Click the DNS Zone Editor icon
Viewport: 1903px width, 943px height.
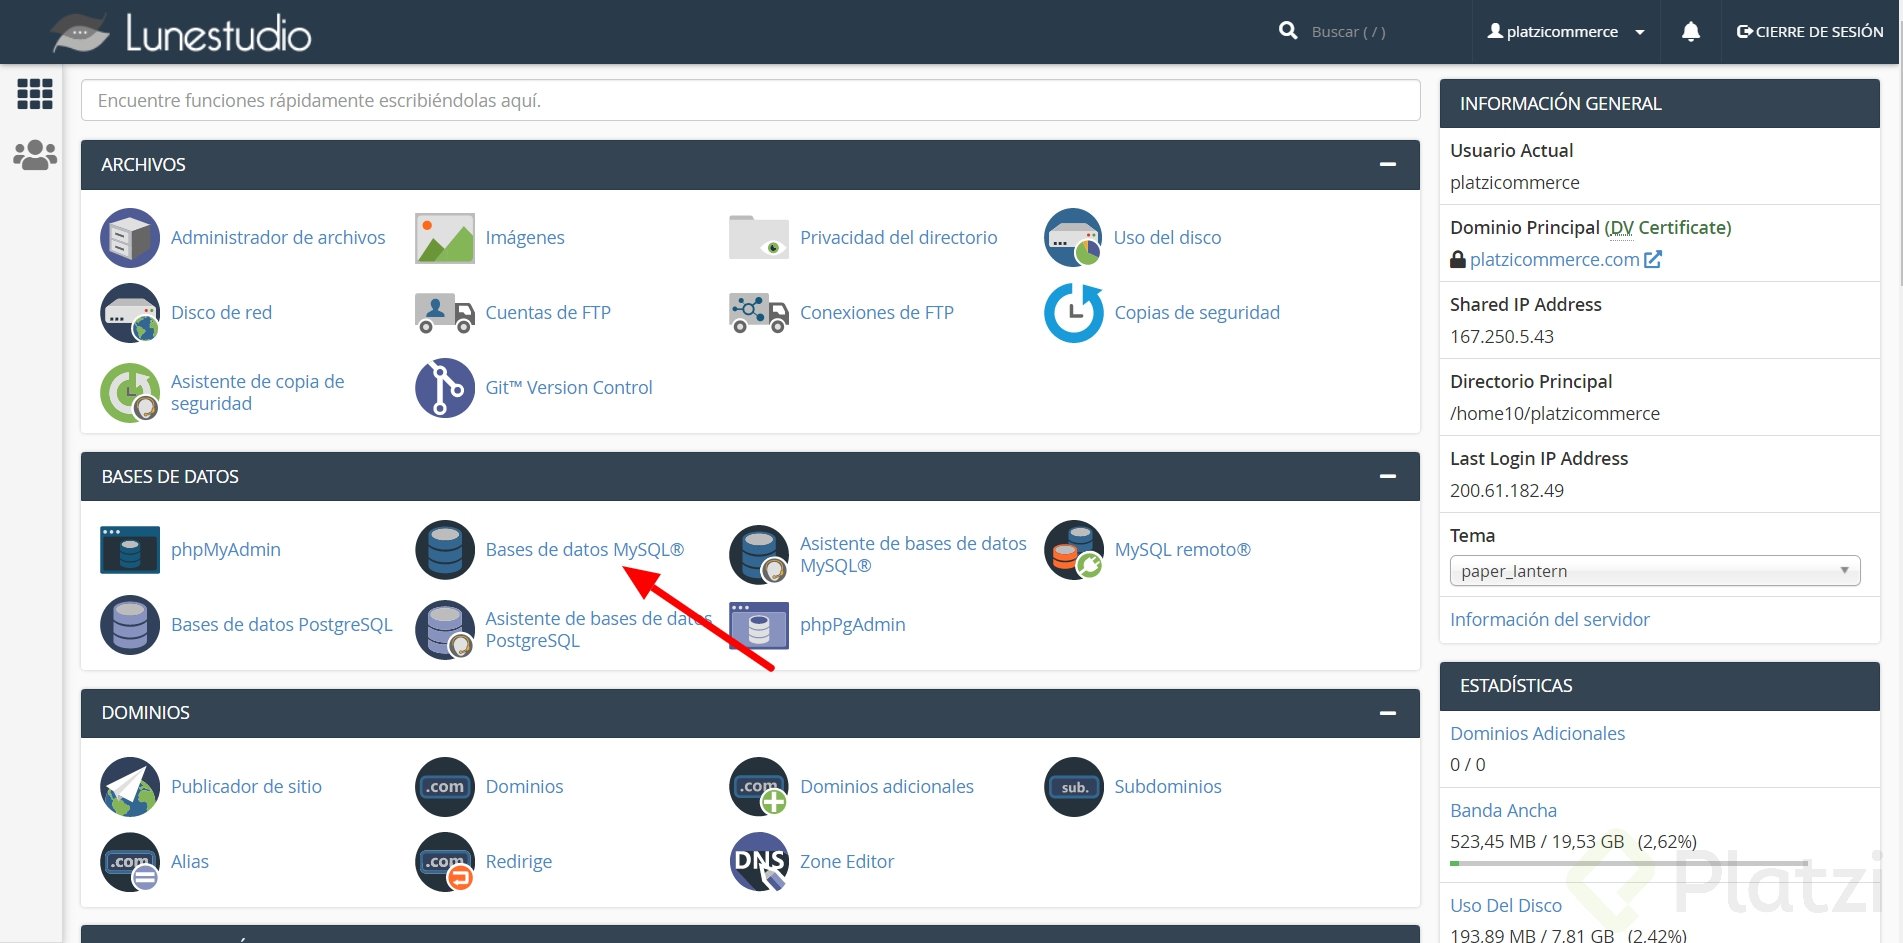point(759,862)
